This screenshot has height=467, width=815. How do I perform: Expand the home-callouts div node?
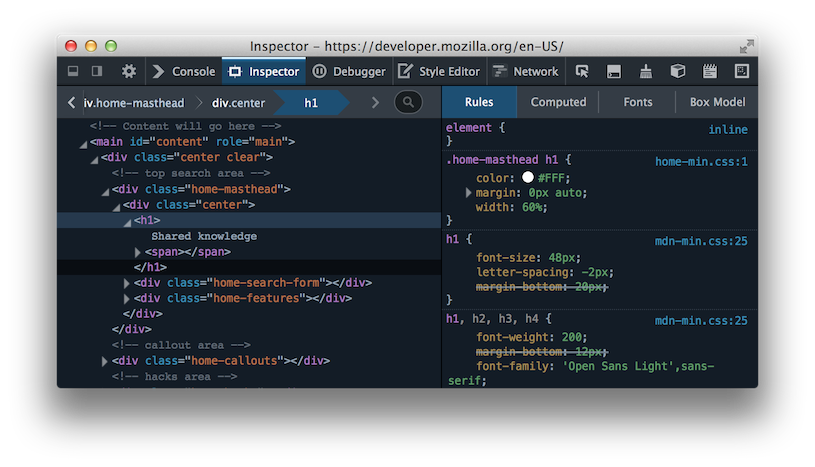click(105, 361)
